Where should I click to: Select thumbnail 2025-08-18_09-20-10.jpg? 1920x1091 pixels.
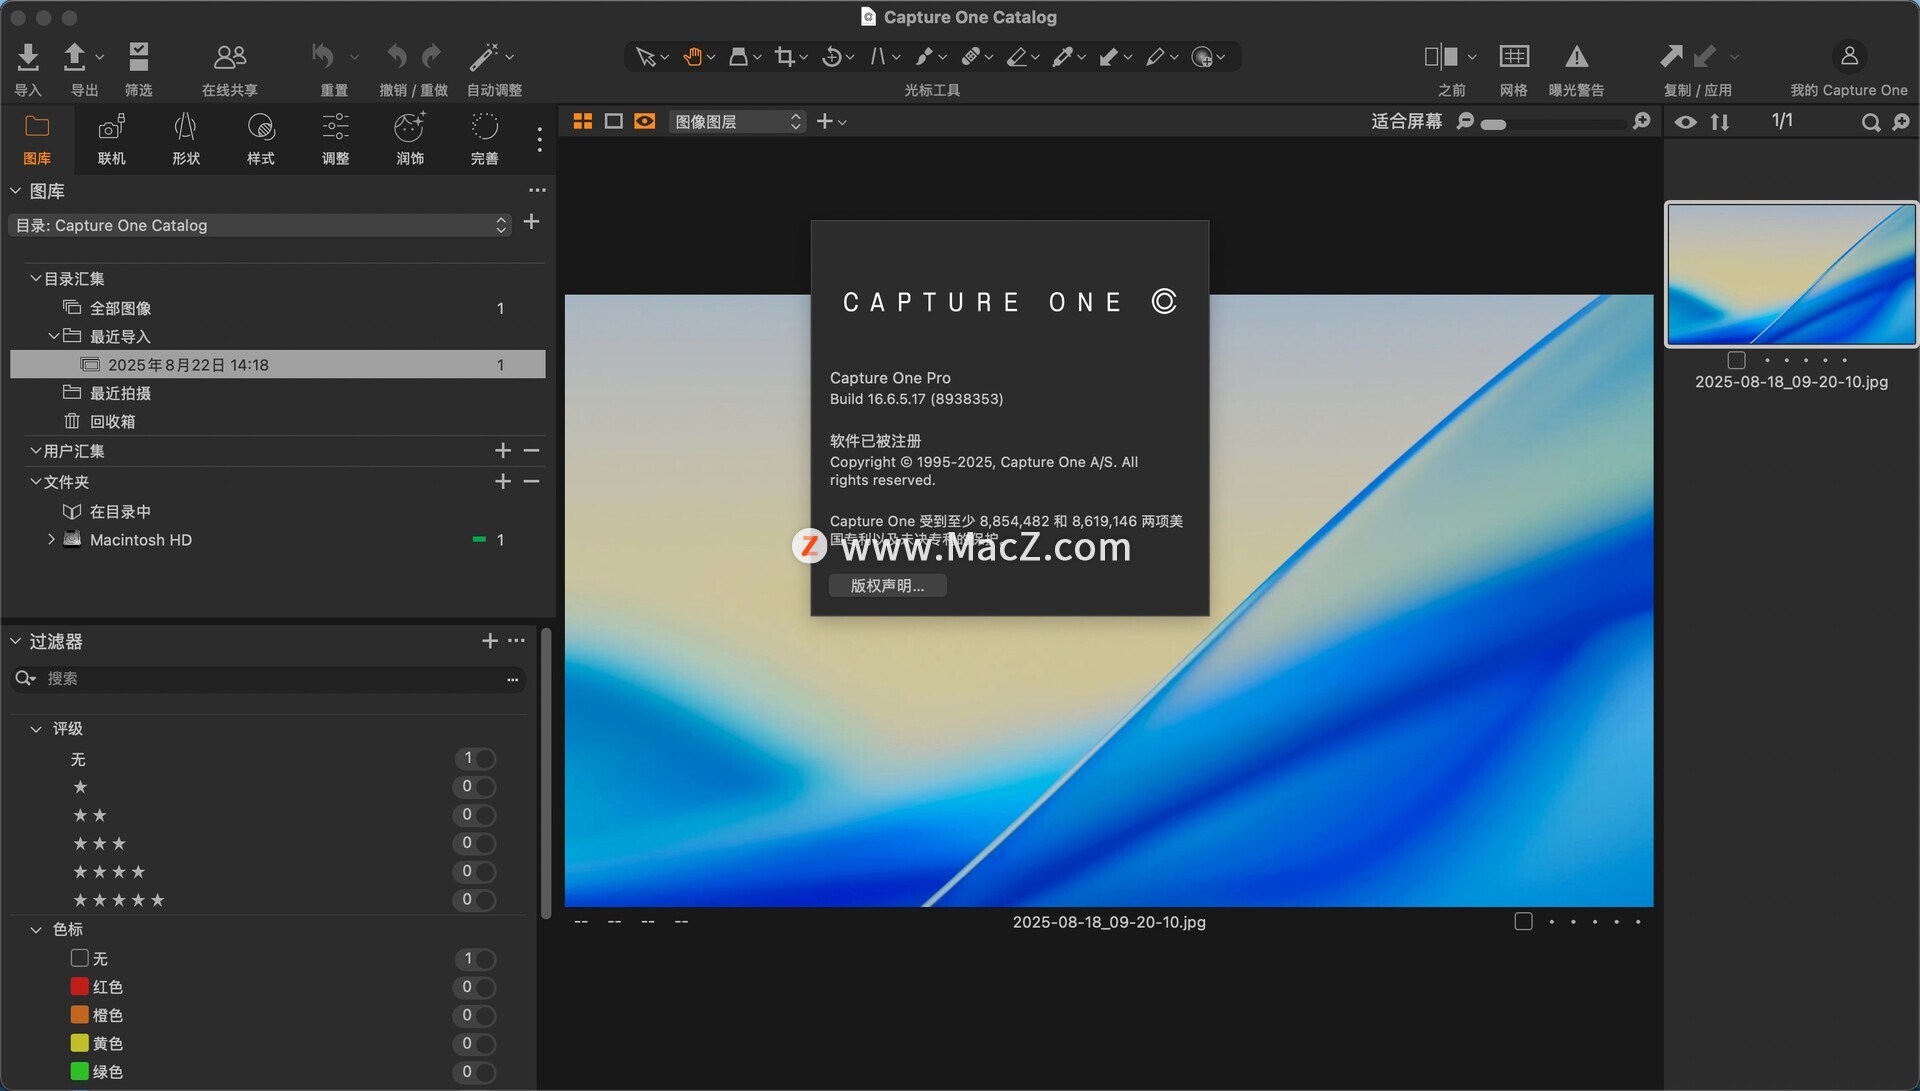coord(1790,274)
